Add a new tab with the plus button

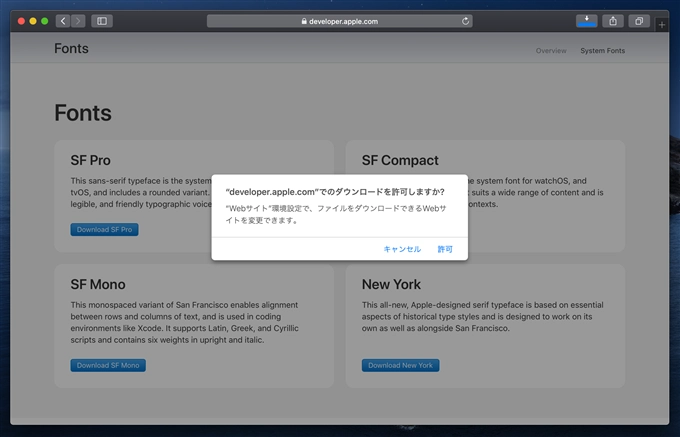pyautogui.click(x=662, y=25)
